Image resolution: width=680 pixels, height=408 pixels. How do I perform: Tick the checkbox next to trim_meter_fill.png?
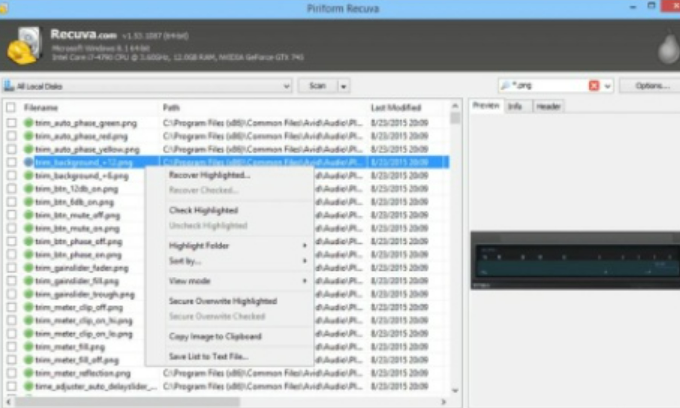[x=11, y=346]
